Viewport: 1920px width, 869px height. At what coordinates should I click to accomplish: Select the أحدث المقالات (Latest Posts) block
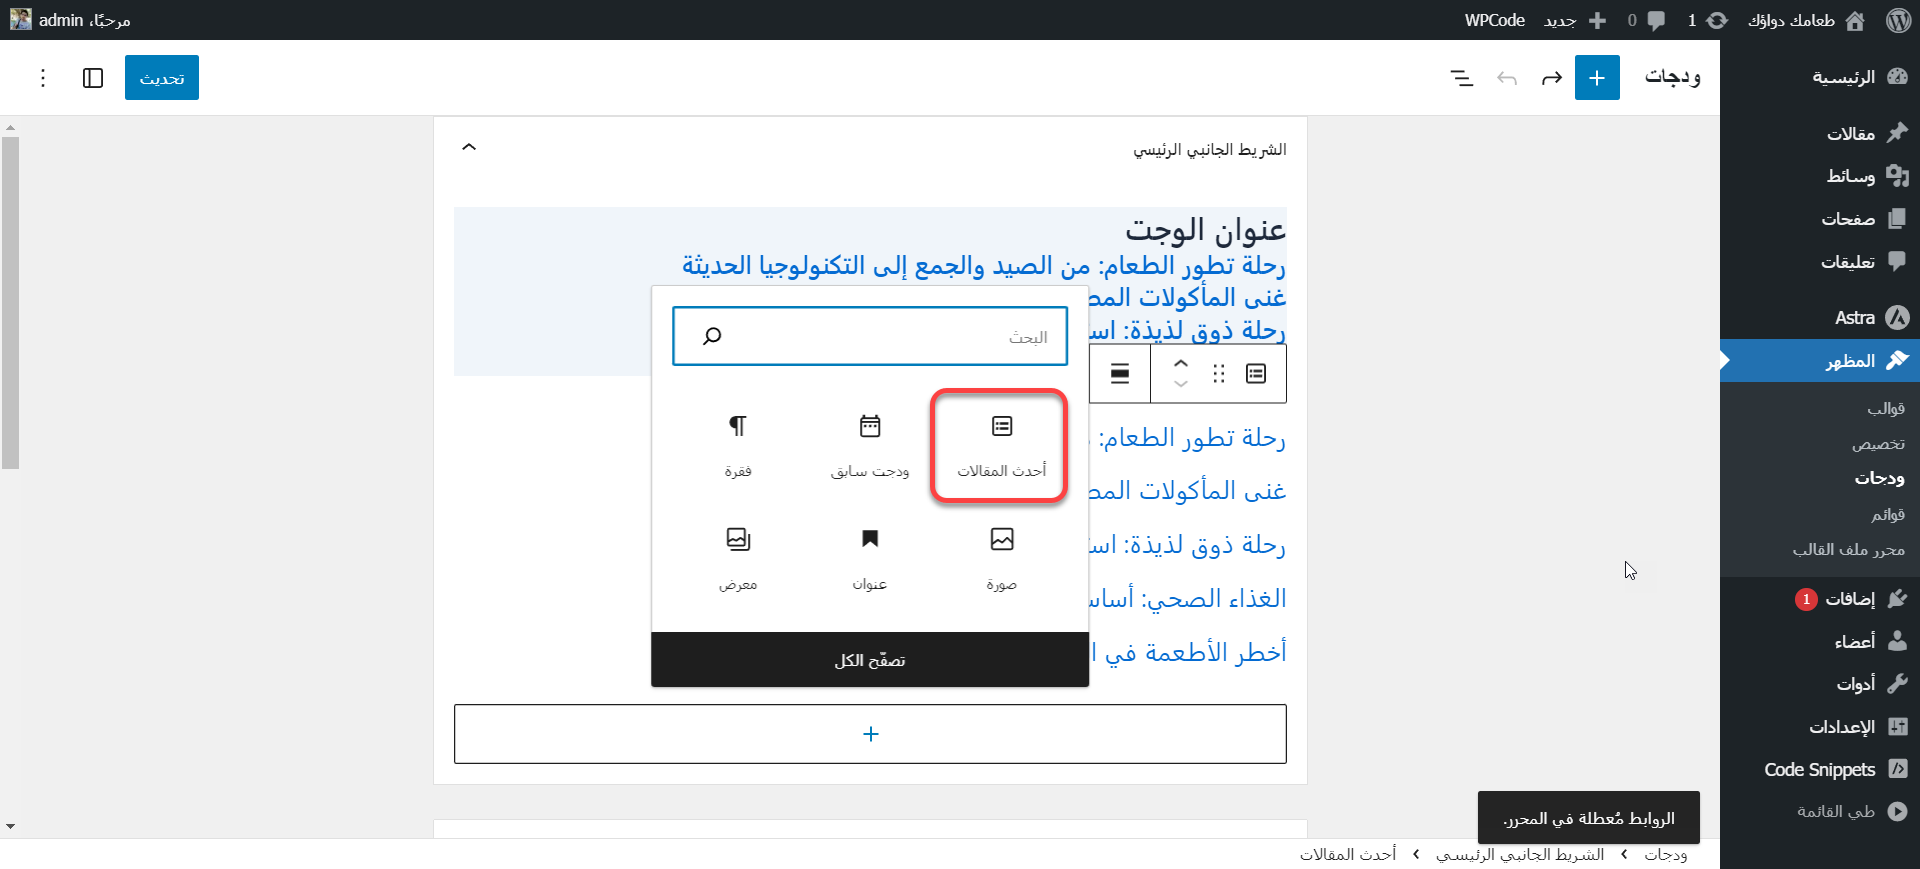[x=1001, y=445]
